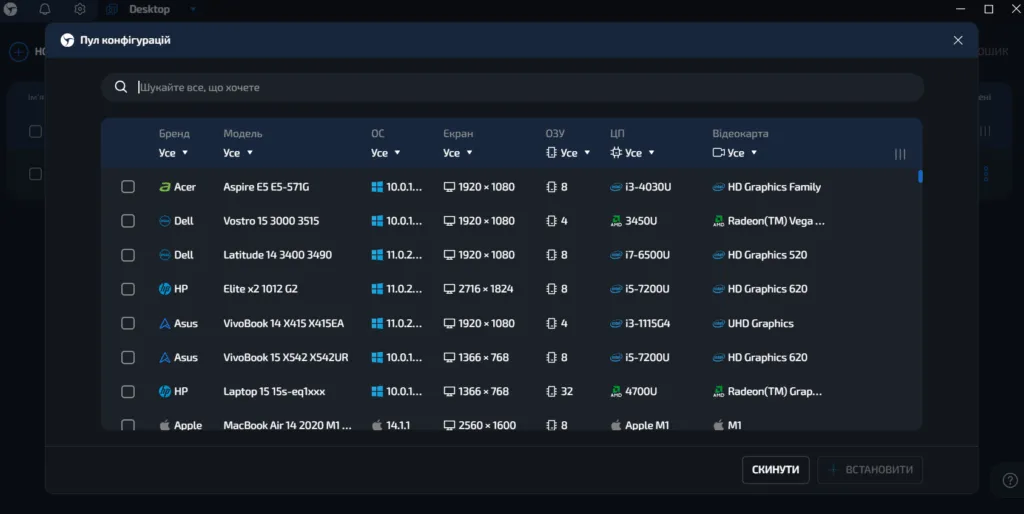Click monitor icon beside 2716 × 1824

click(449, 289)
